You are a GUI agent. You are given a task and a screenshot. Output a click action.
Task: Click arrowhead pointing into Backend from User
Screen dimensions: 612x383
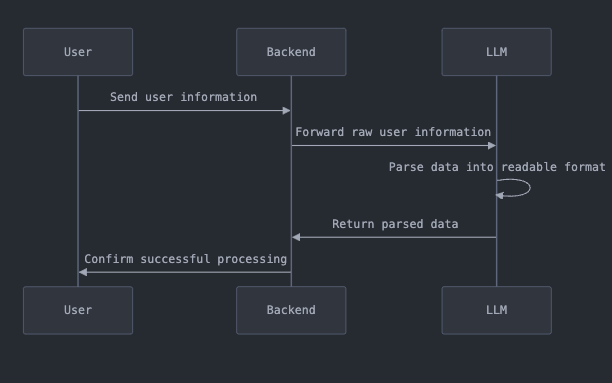click(286, 110)
